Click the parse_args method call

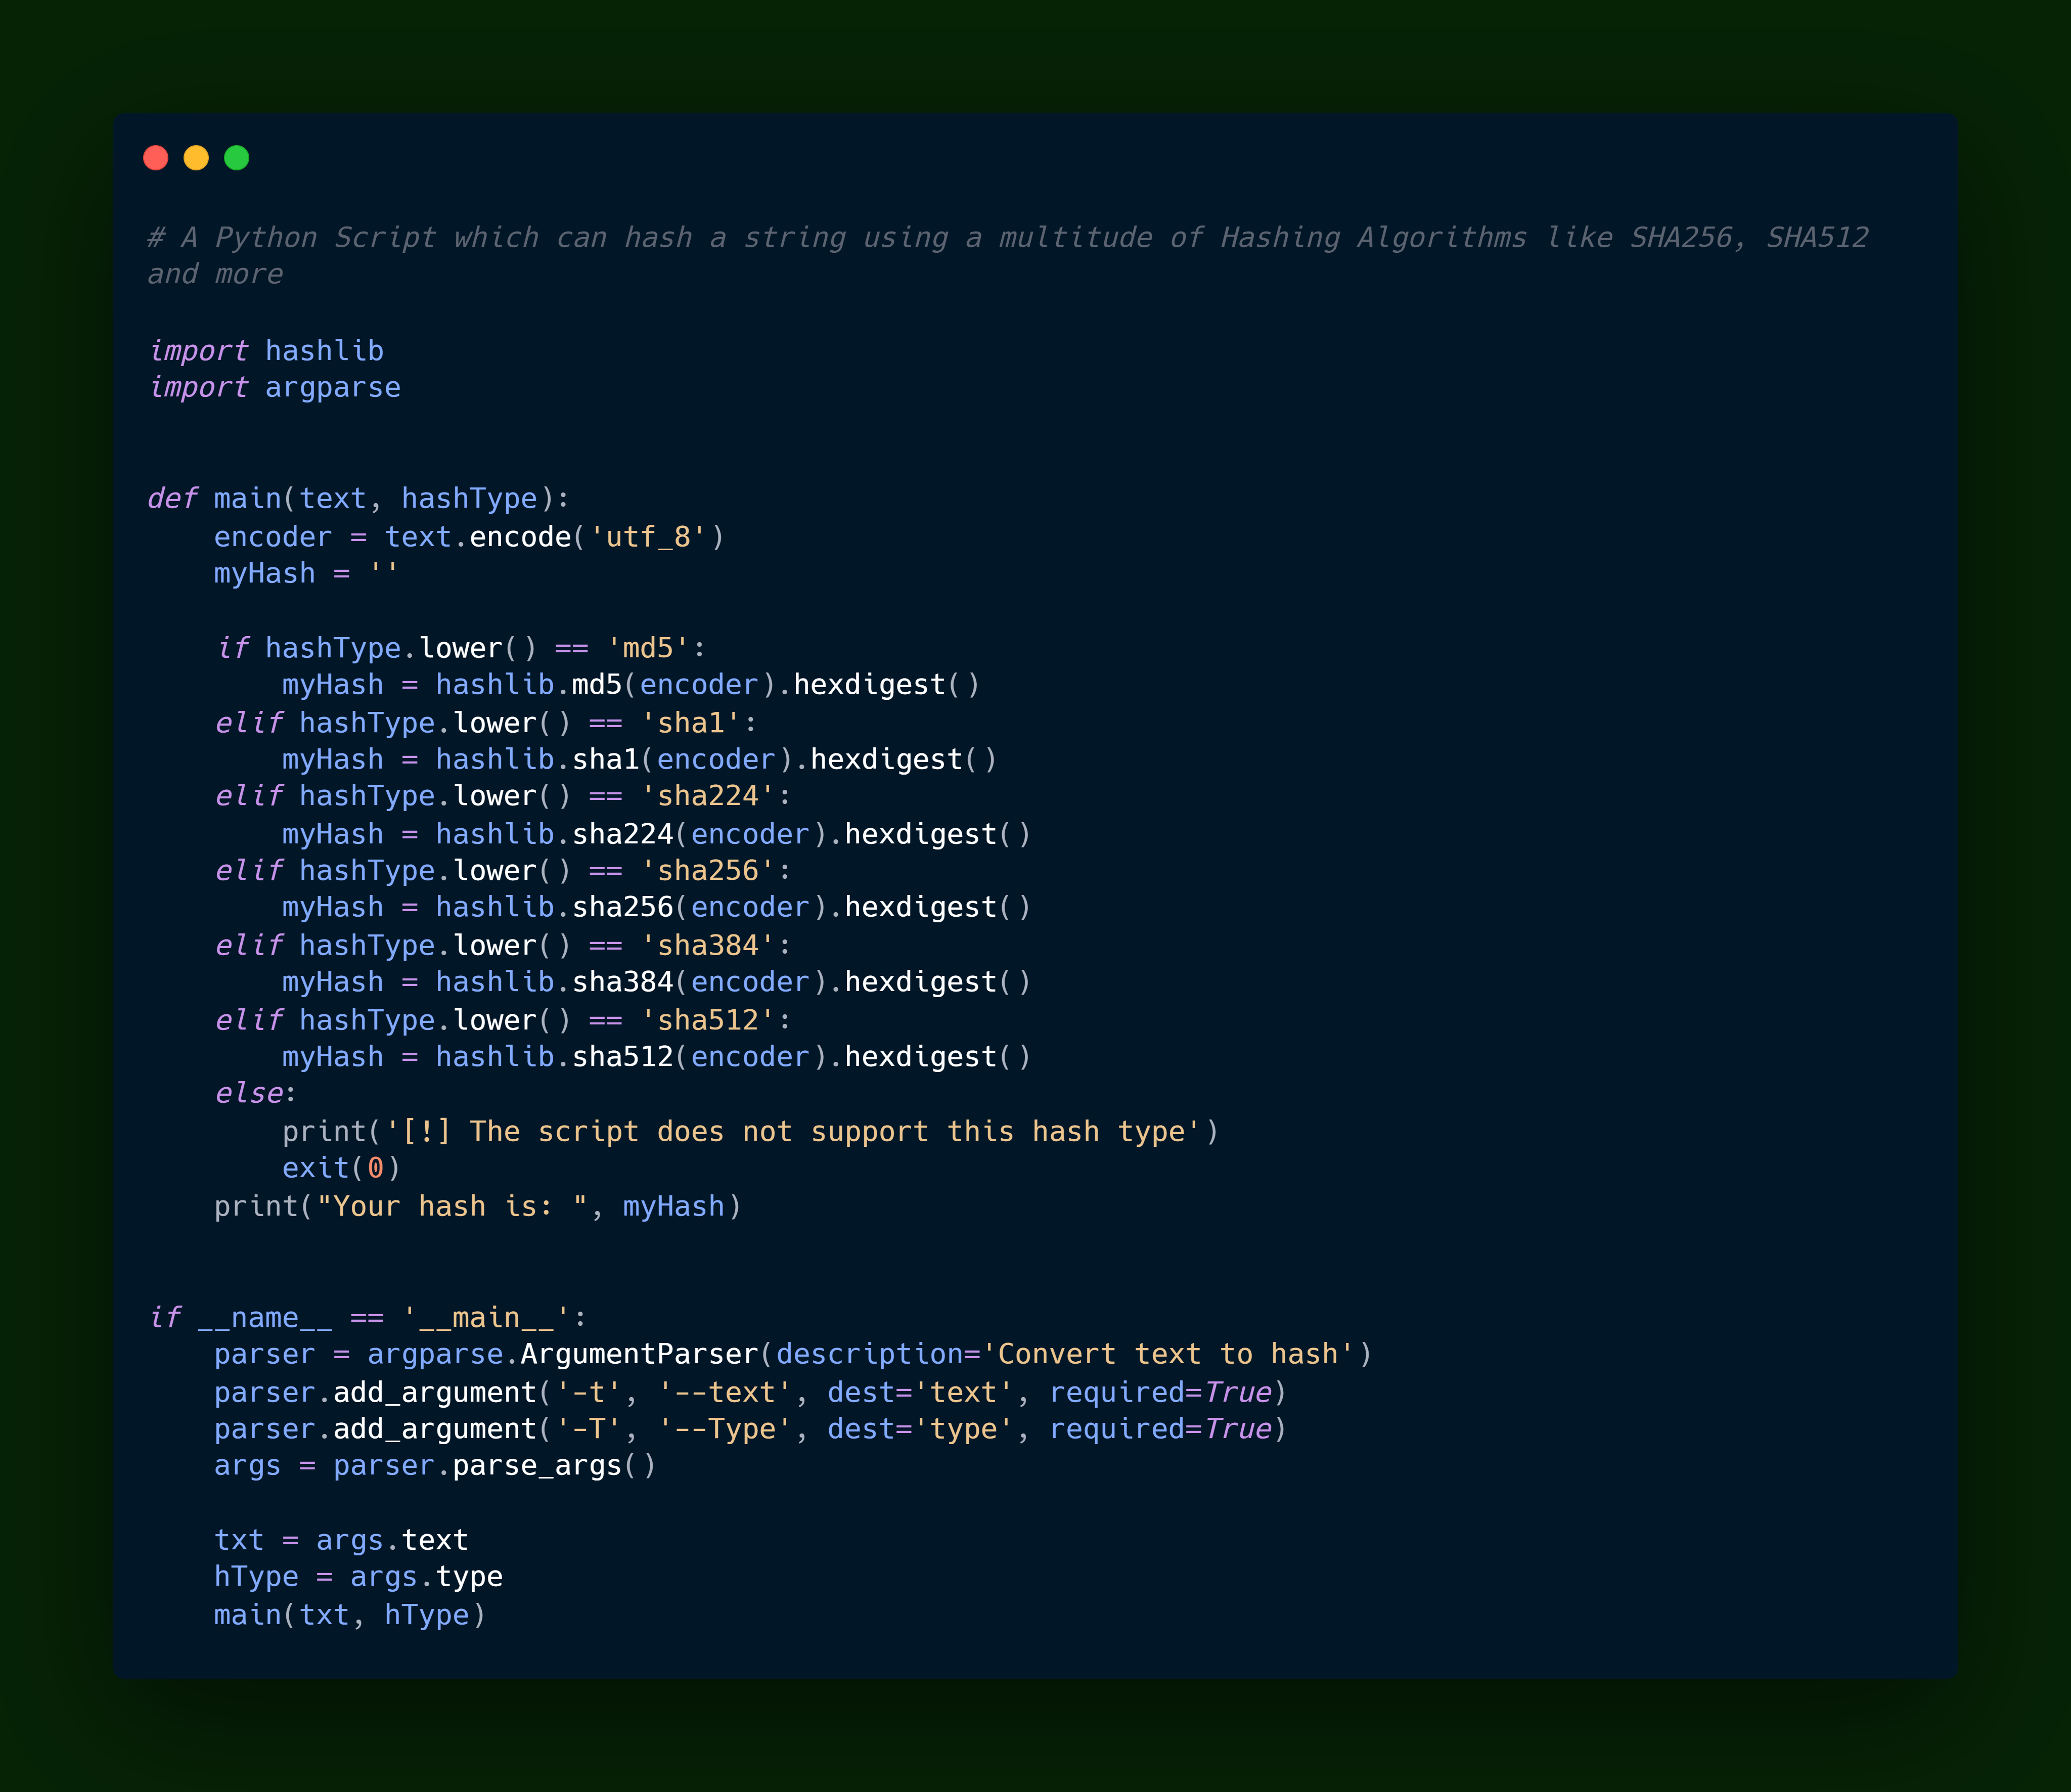pyautogui.click(x=537, y=1466)
